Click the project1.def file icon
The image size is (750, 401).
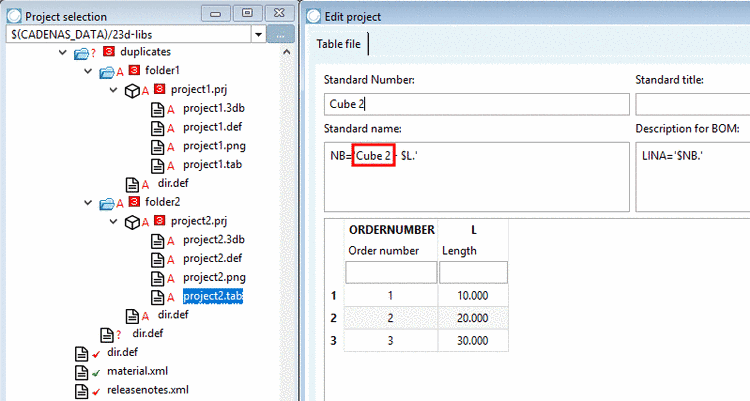(157, 128)
